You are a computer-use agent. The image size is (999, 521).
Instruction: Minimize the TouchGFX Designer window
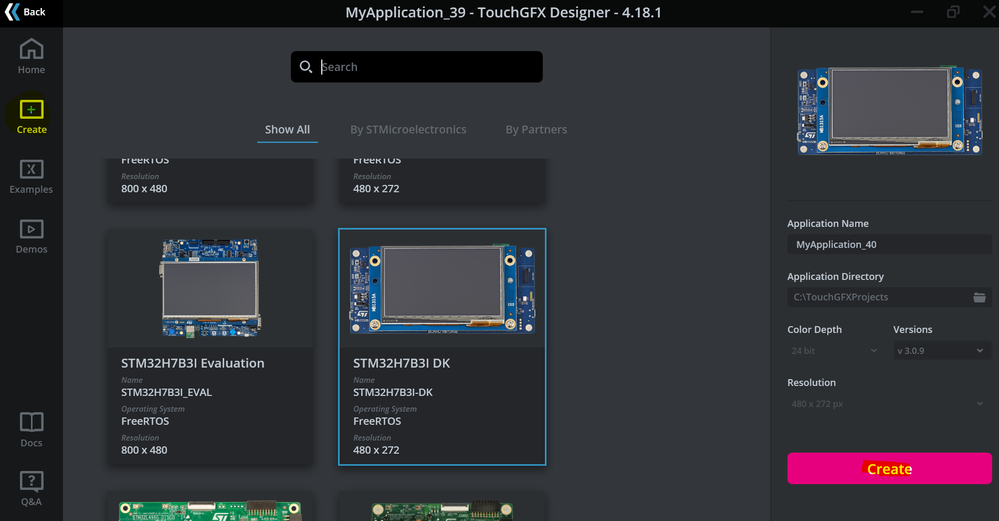917,12
